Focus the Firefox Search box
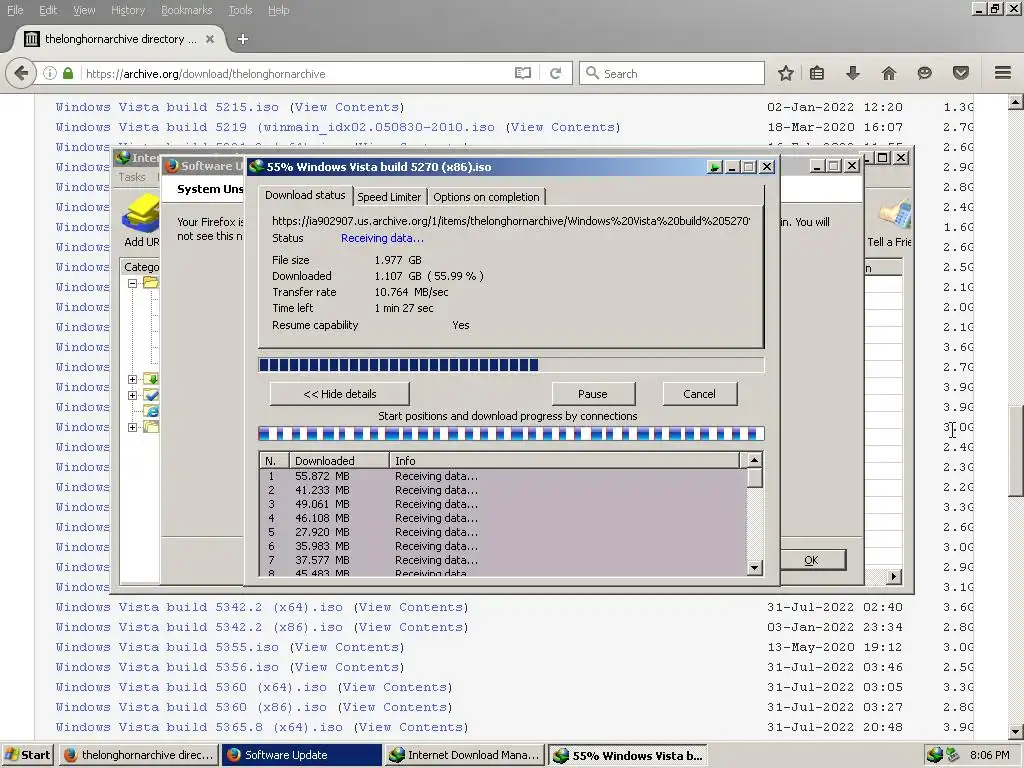 tap(673, 73)
